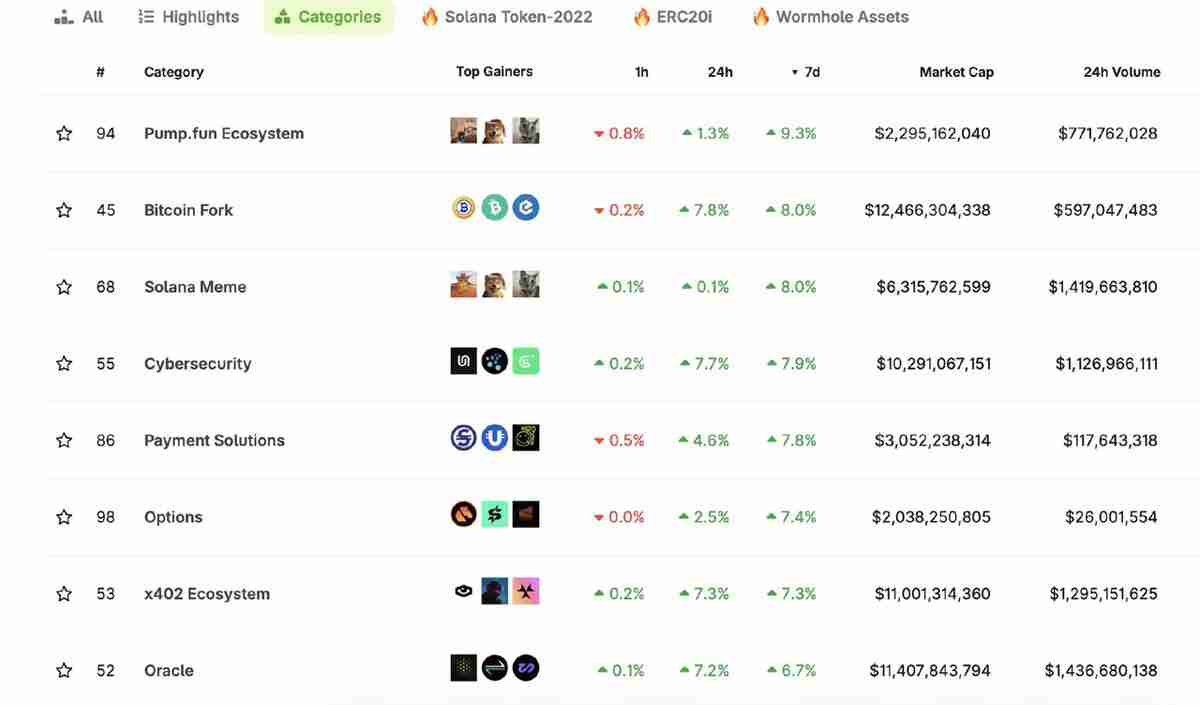Click third top gainer icon in x402 Ecosystem

(x=526, y=591)
